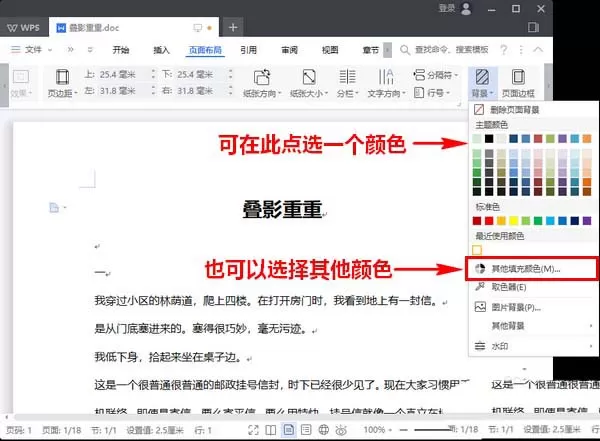Enable eye-protection mode in status bar
This screenshot has width=600, height=441.
341,430
